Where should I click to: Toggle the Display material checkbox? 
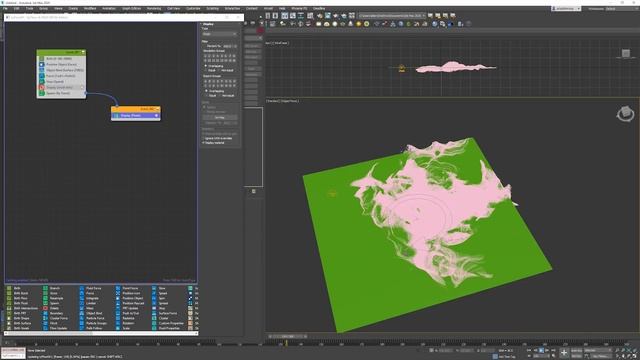(x=214, y=143)
